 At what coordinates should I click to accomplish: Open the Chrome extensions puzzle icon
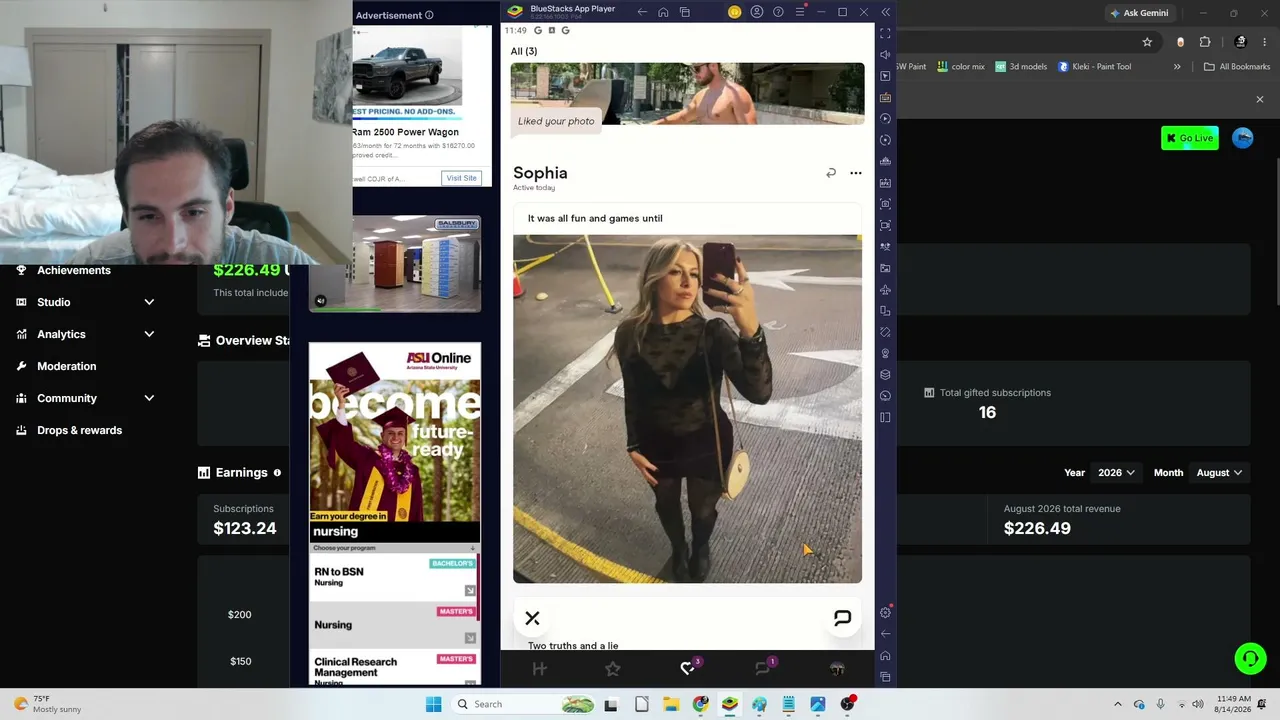coord(1205,42)
